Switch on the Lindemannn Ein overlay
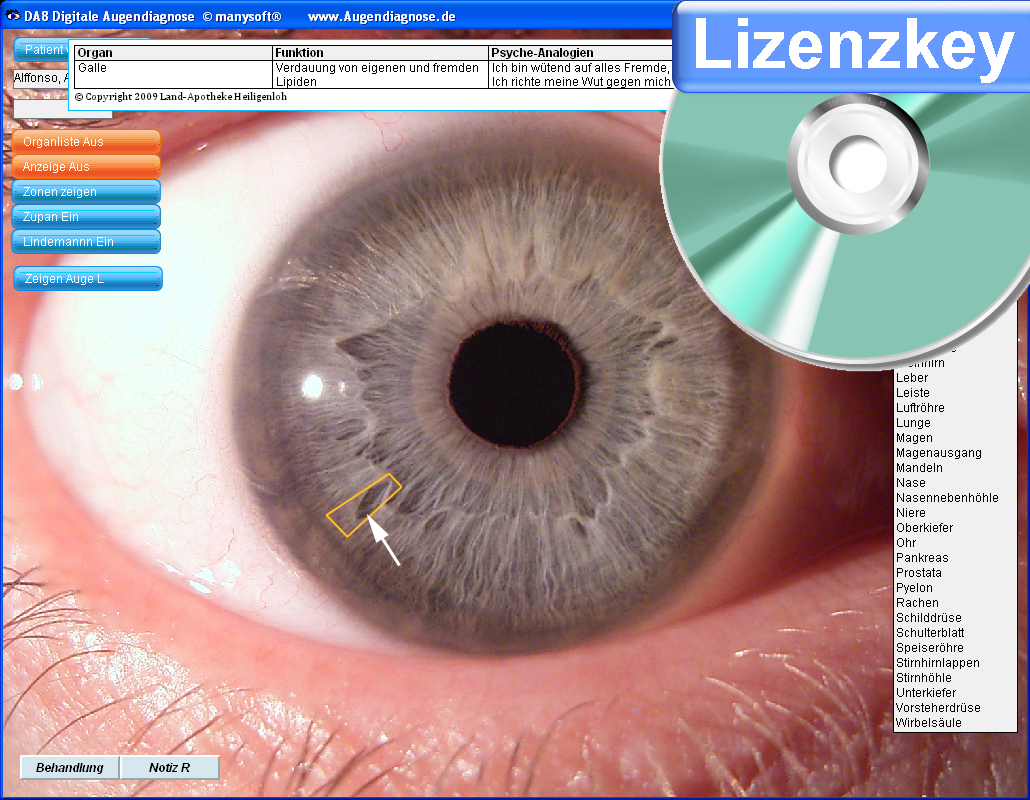 (x=86, y=242)
